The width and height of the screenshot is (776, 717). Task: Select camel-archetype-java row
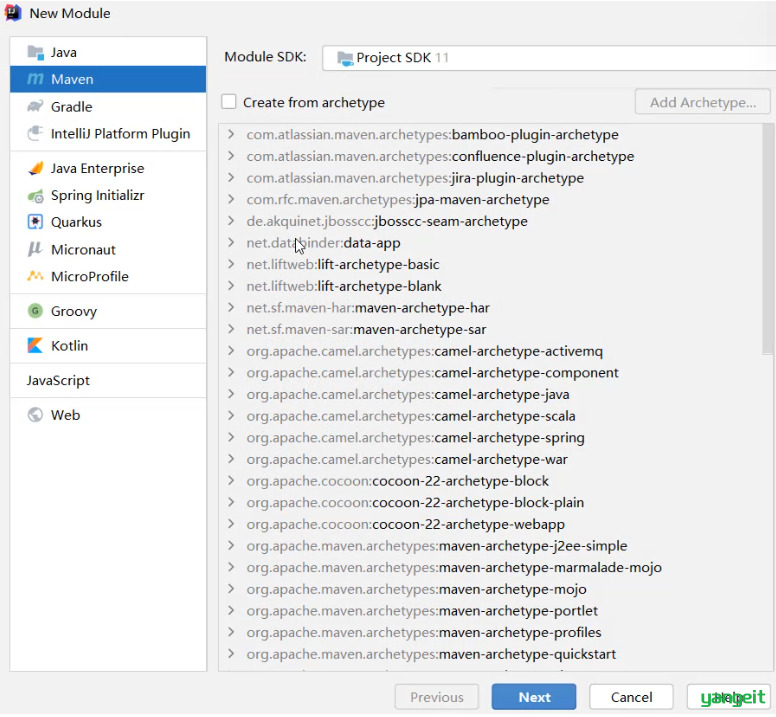point(490,394)
